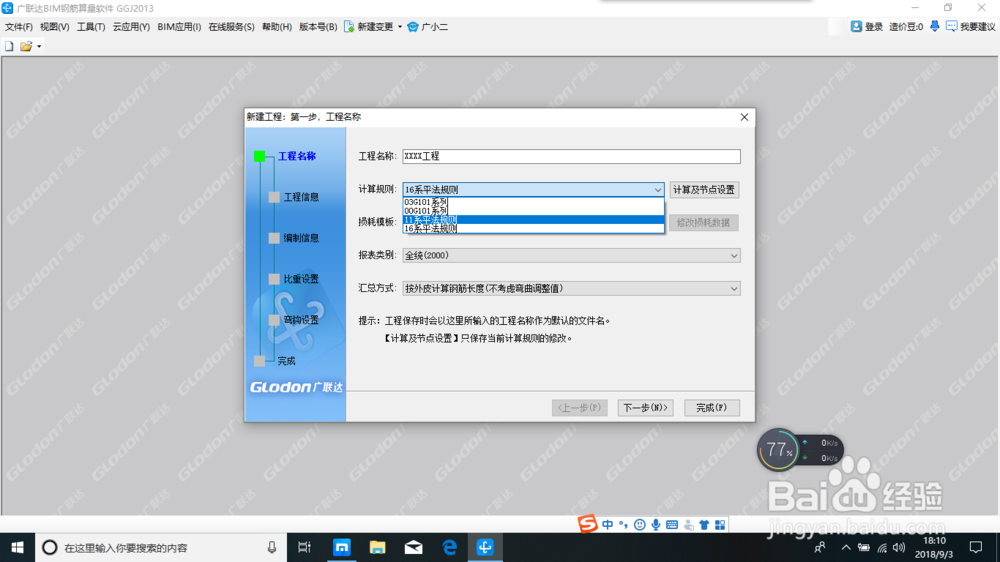Open Task View on taskbar

point(304,547)
